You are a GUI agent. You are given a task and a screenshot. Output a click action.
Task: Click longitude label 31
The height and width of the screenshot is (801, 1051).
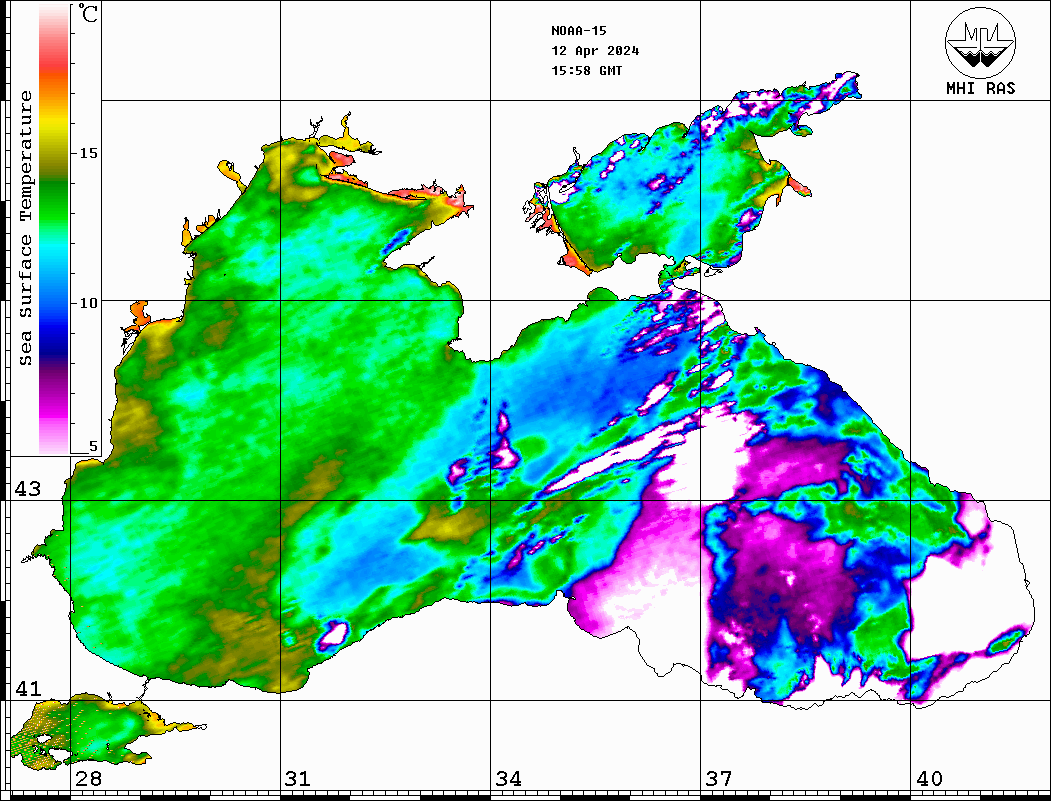[x=298, y=778]
